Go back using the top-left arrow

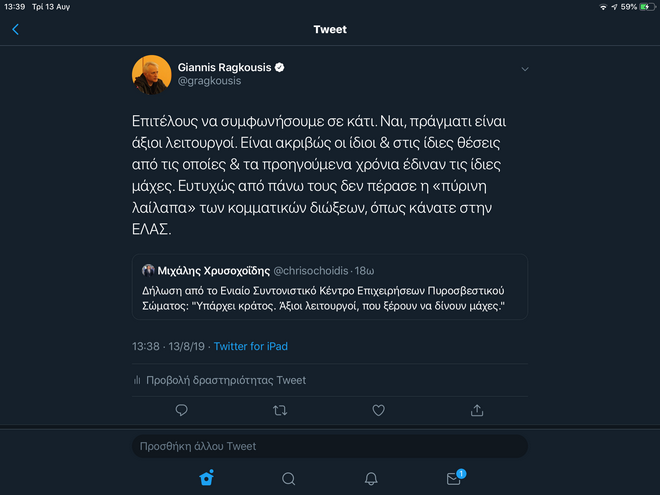(x=15, y=30)
